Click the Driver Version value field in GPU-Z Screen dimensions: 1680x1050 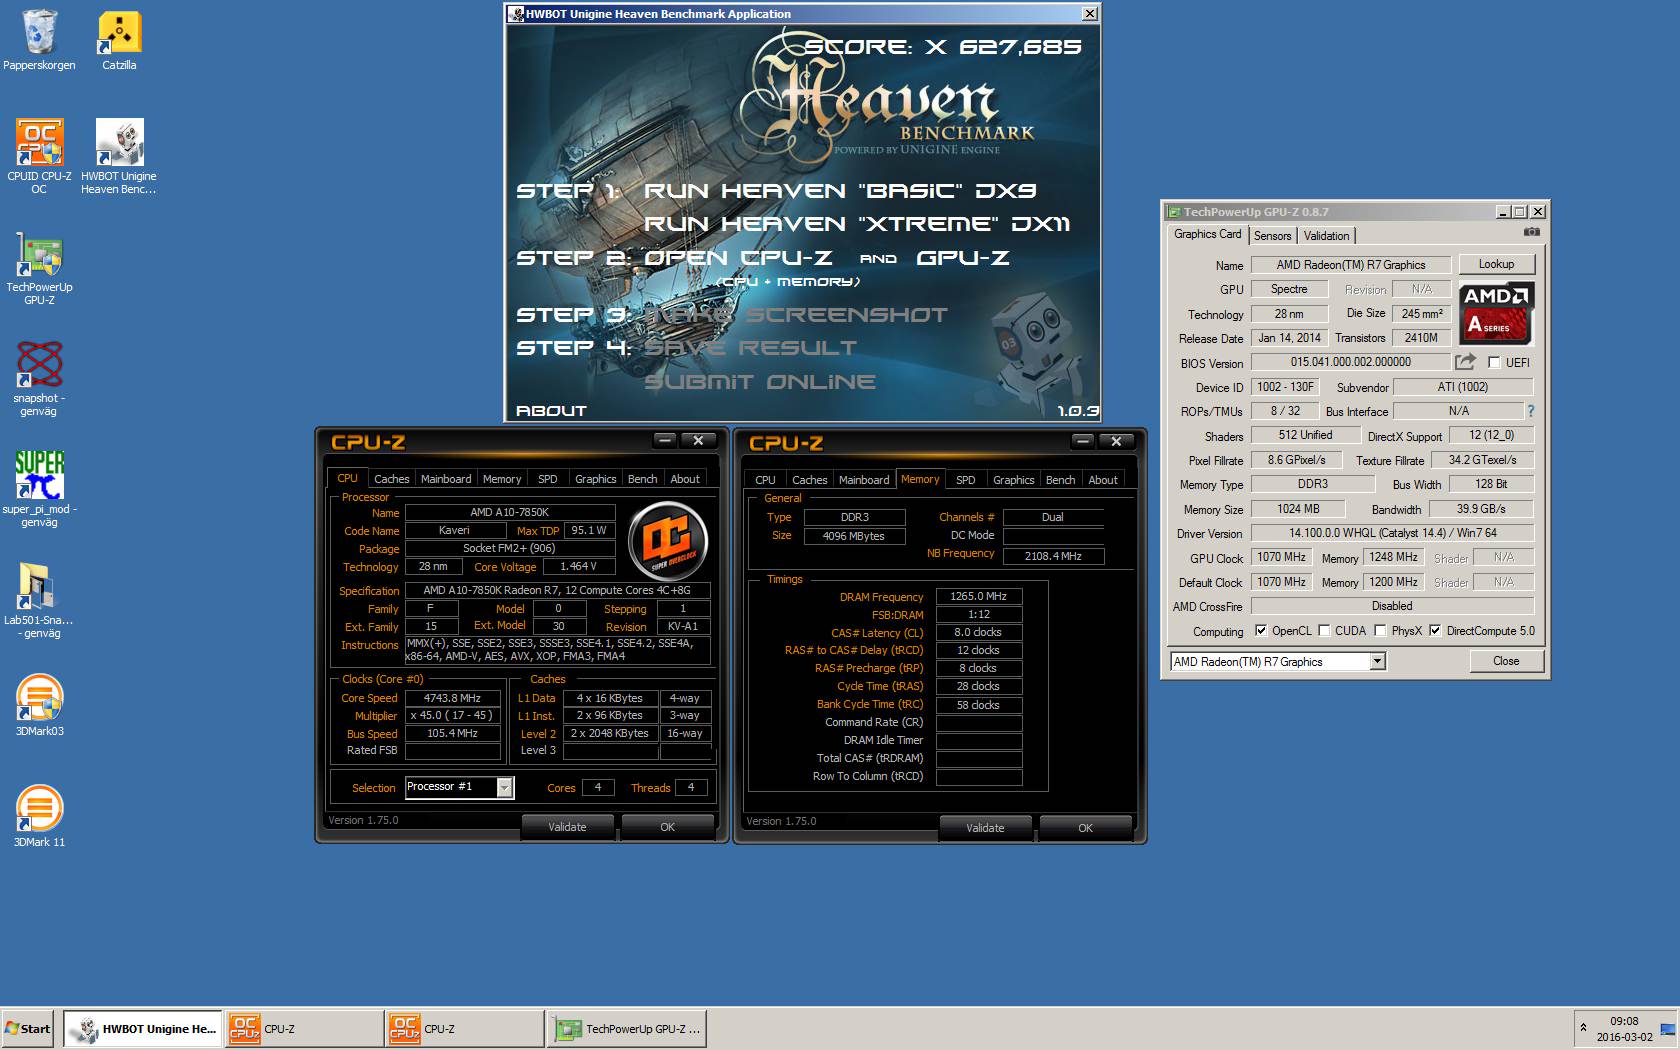1392,533
